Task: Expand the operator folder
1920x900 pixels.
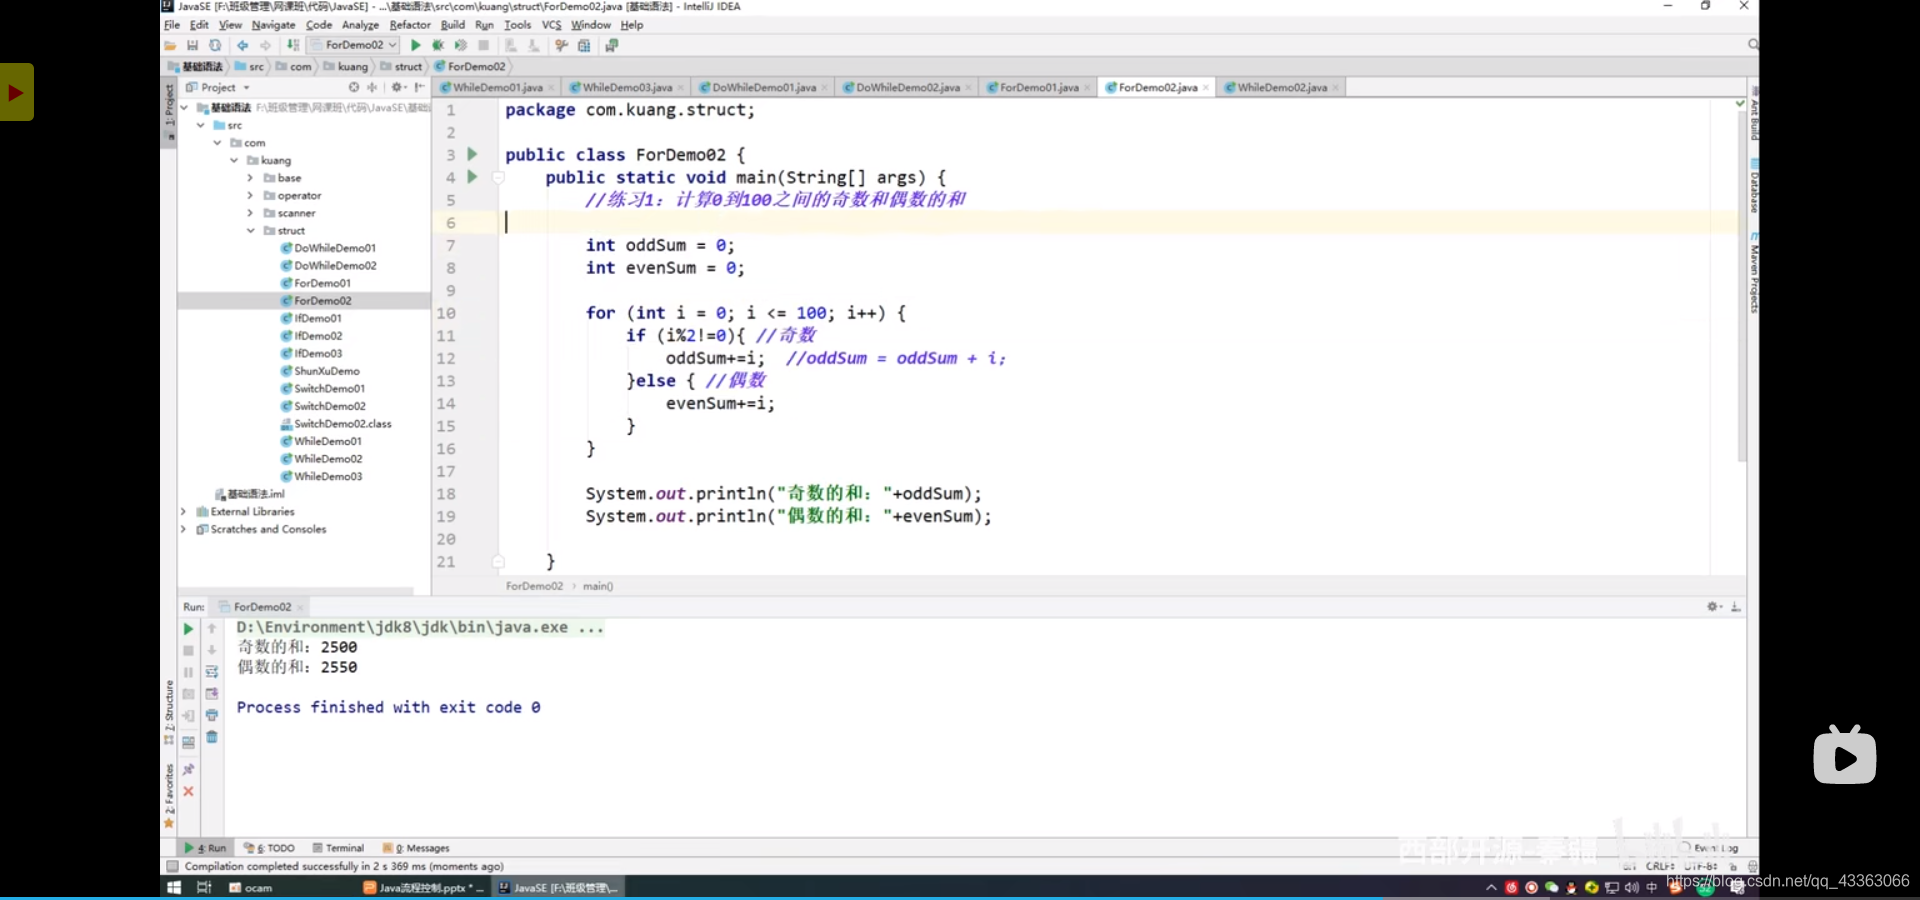Action: (x=250, y=196)
